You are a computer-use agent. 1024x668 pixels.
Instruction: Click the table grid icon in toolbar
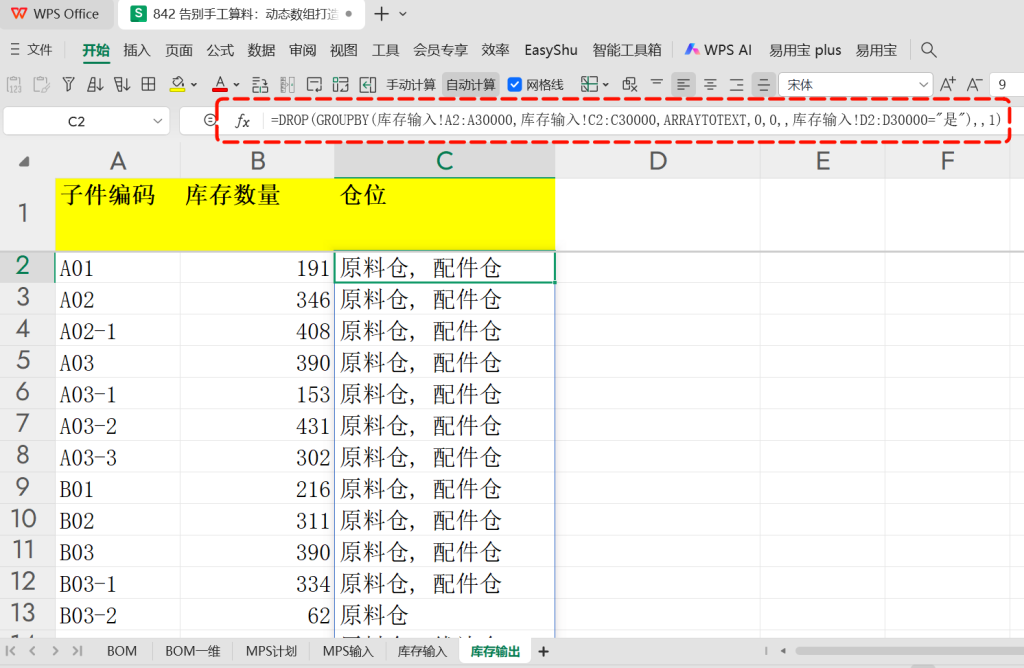click(149, 84)
